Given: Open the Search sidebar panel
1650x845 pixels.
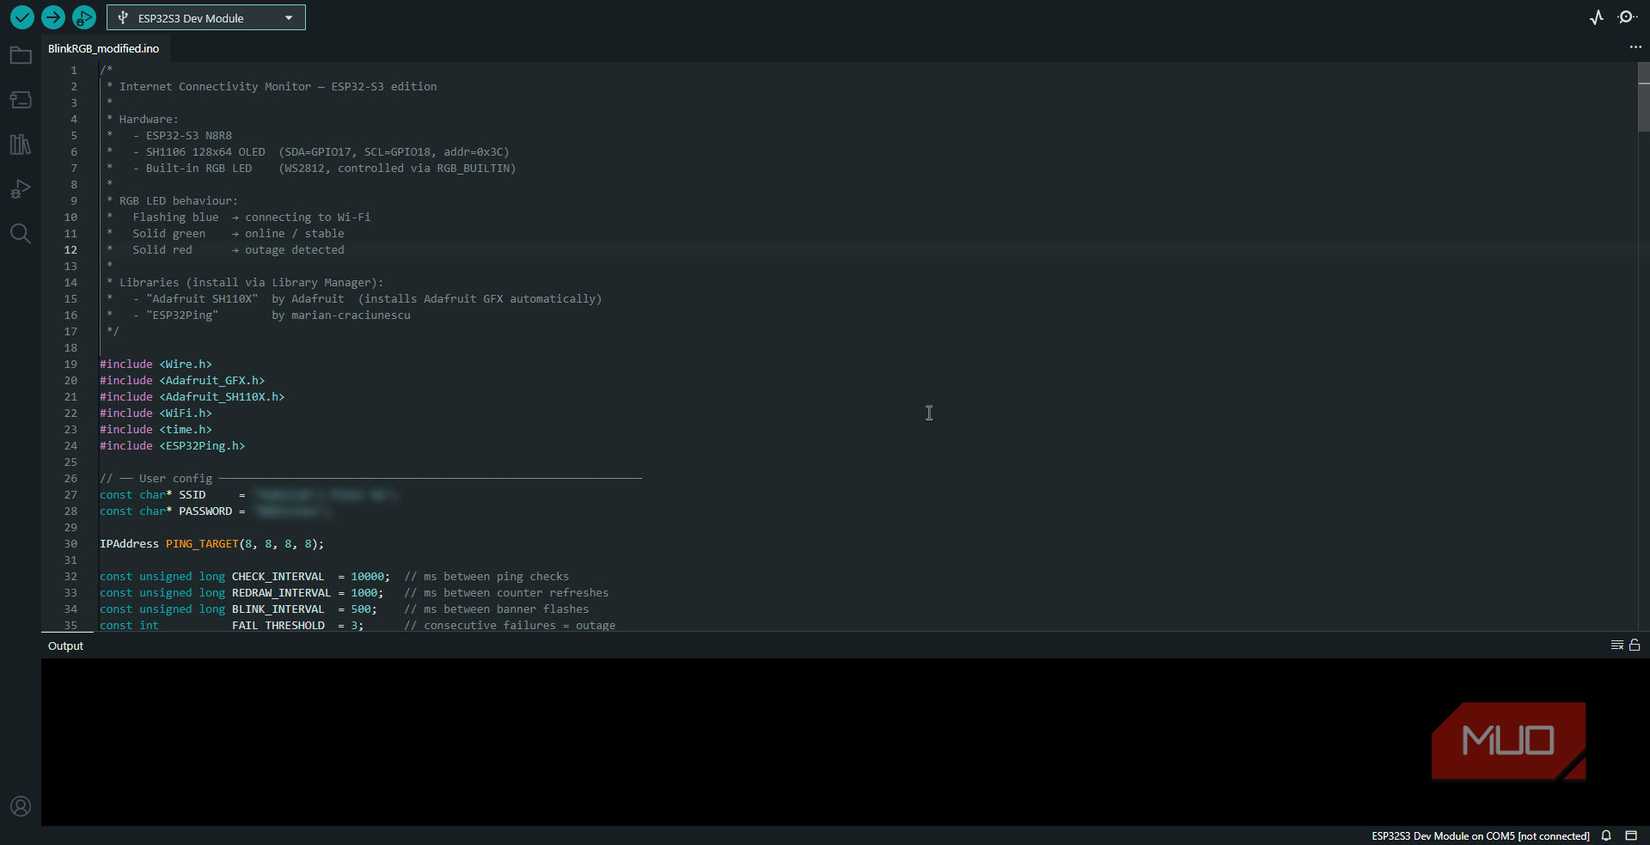Looking at the screenshot, I should point(20,234).
